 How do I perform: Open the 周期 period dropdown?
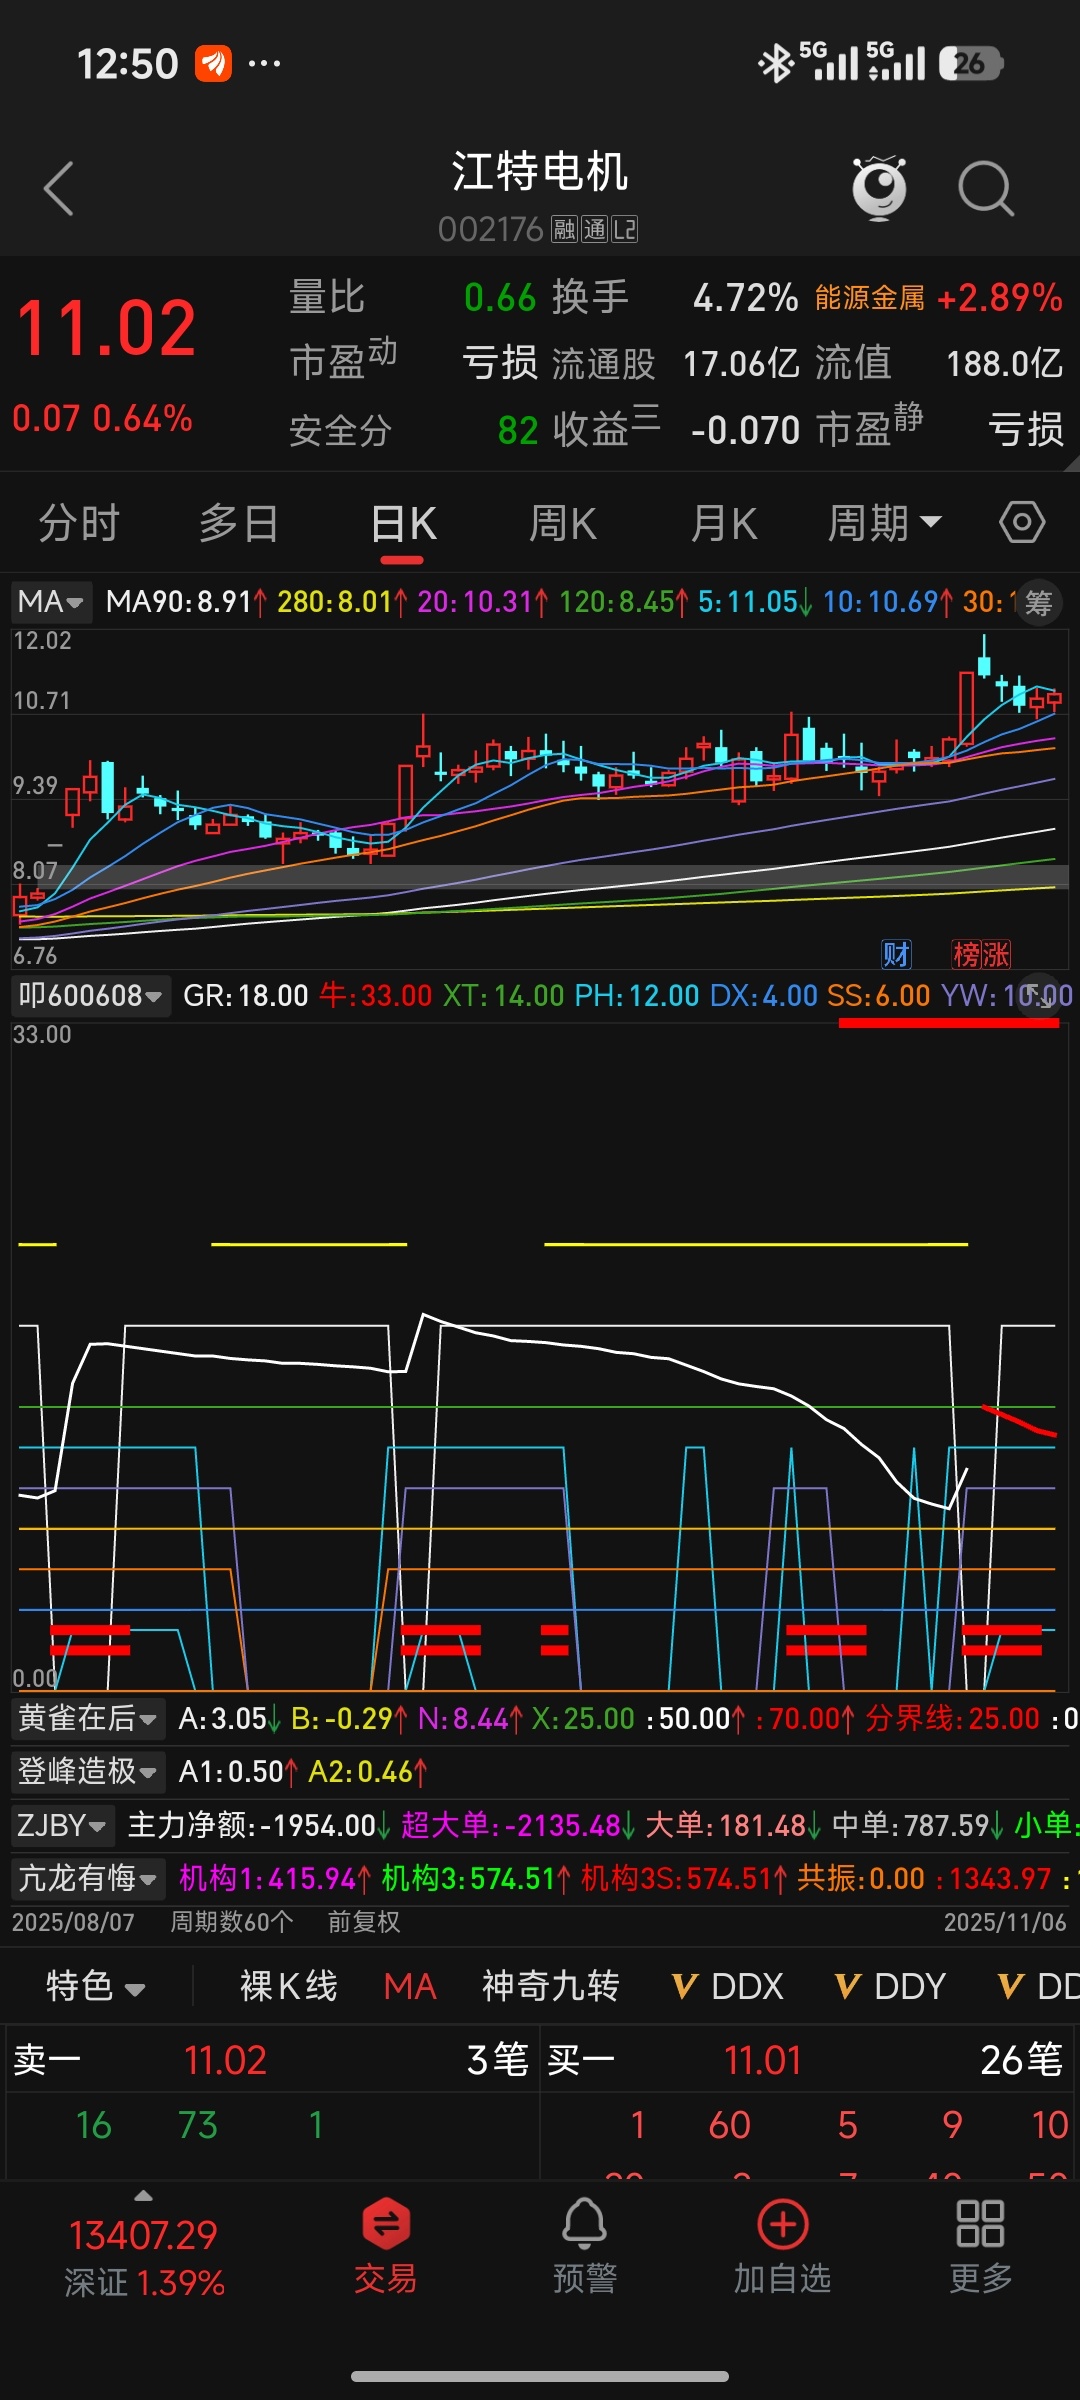click(x=884, y=523)
